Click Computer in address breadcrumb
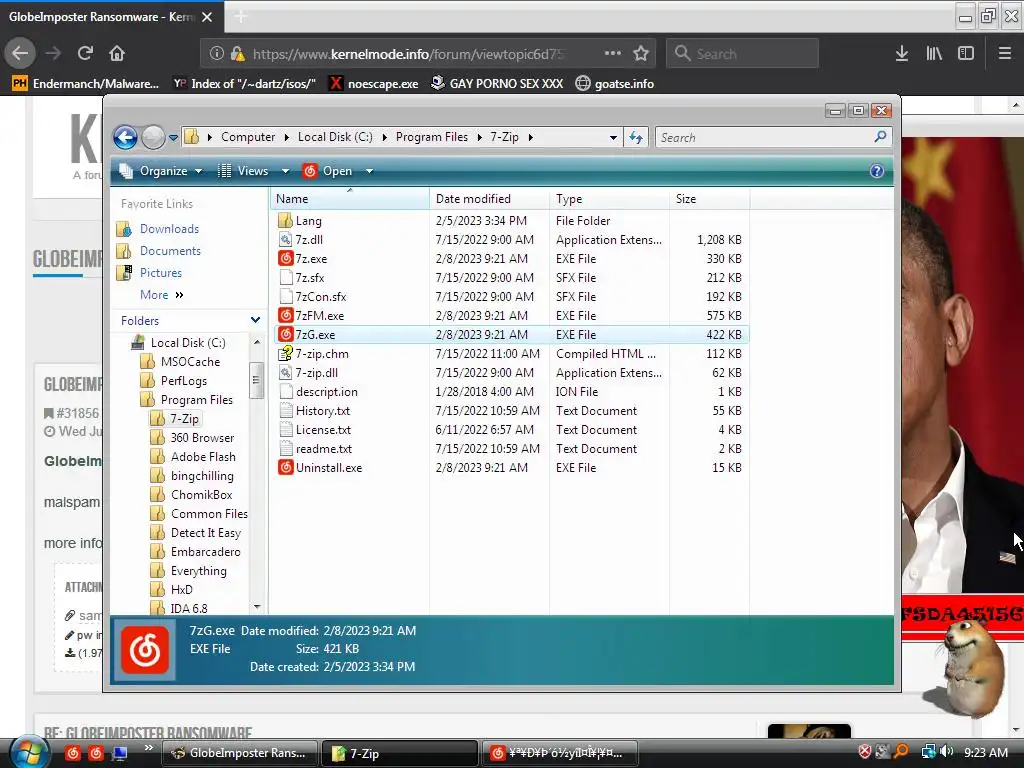Image resolution: width=1024 pixels, height=768 pixels. pos(248,137)
